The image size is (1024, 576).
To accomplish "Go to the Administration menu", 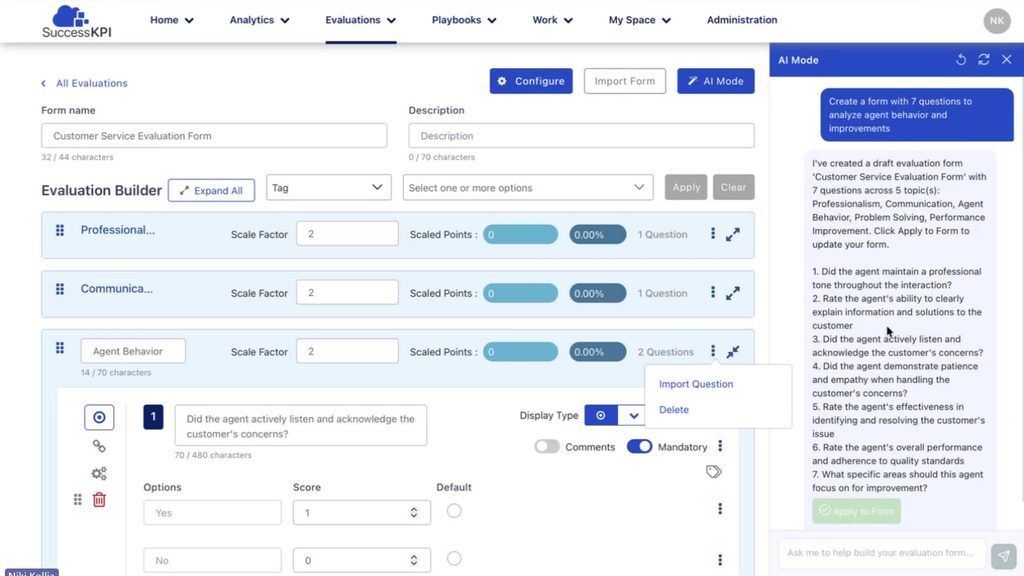I will click(x=742, y=20).
